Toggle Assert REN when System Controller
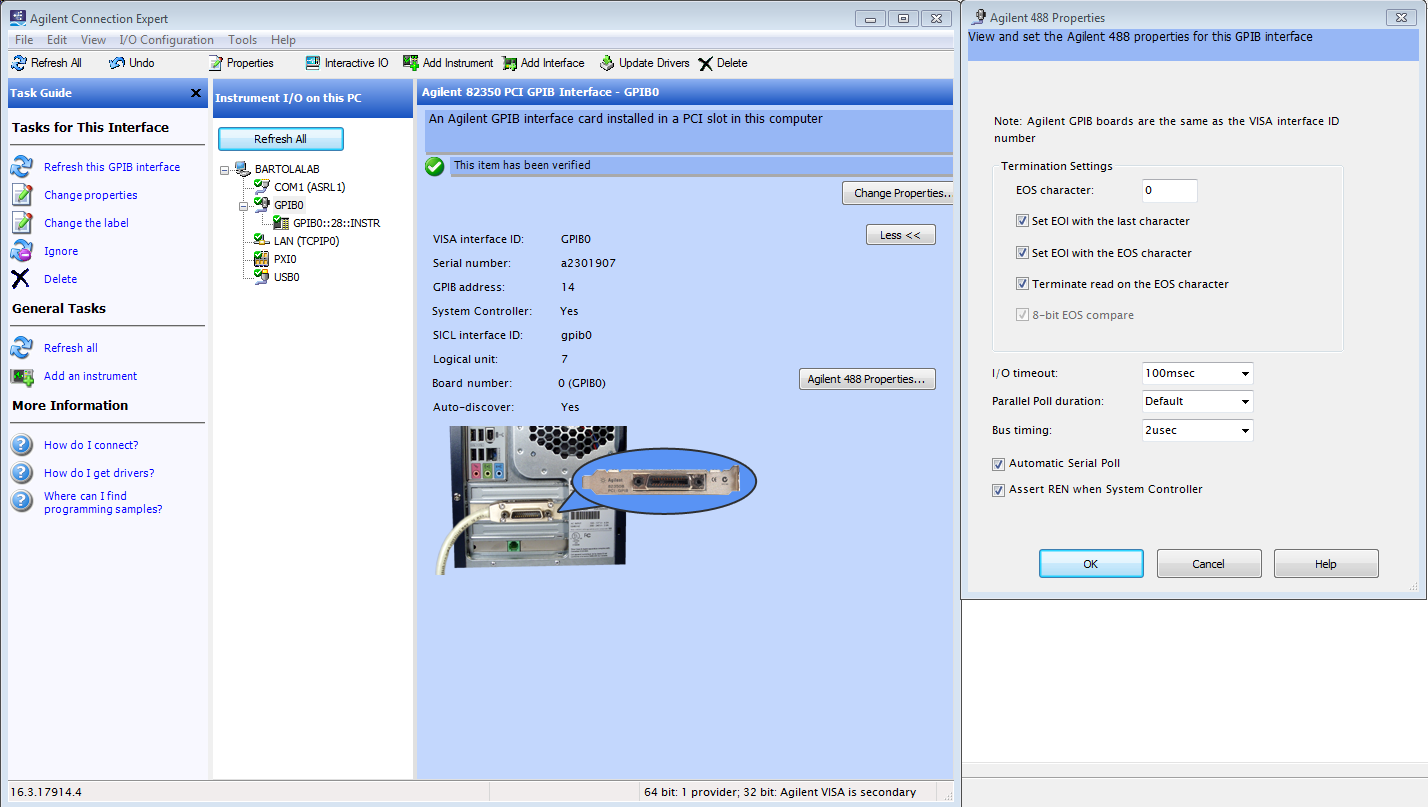 [x=998, y=490]
